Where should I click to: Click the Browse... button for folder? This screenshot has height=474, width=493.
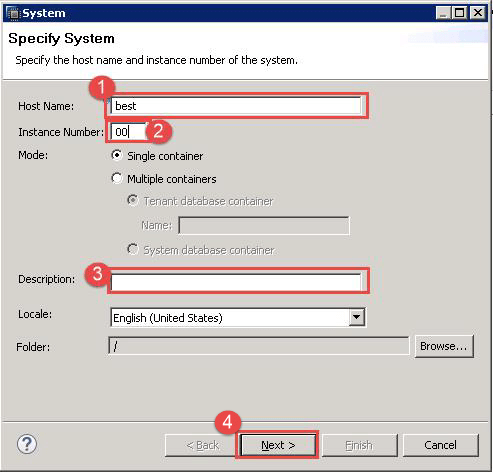pyautogui.click(x=444, y=346)
